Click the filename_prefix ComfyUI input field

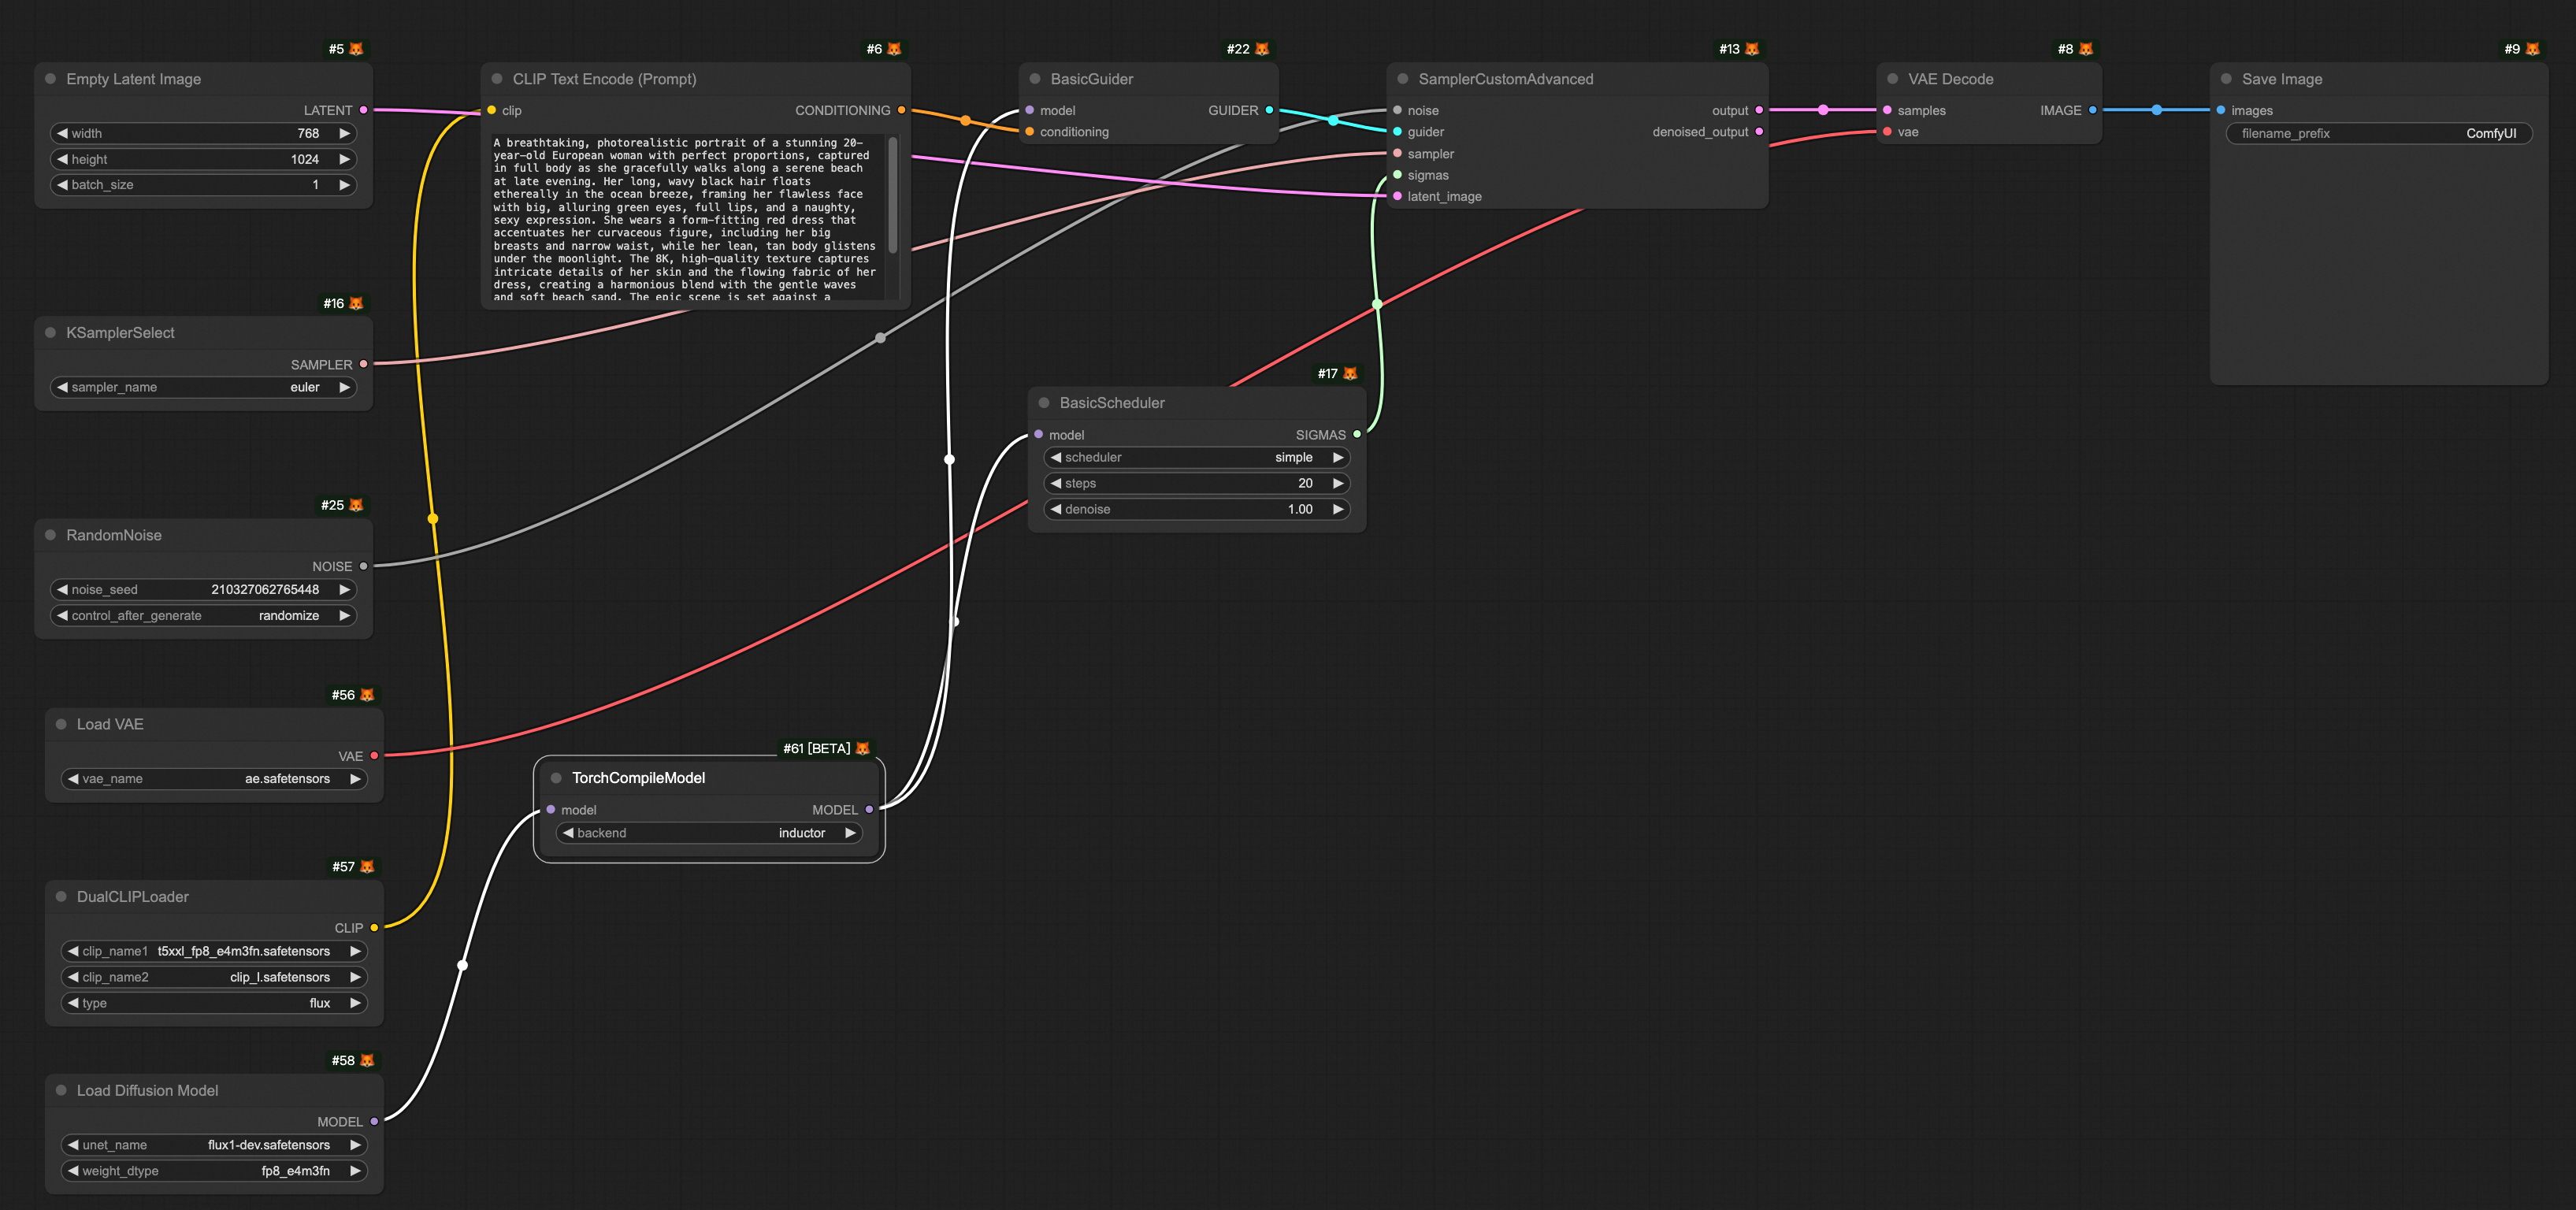pyautogui.click(x=2378, y=133)
